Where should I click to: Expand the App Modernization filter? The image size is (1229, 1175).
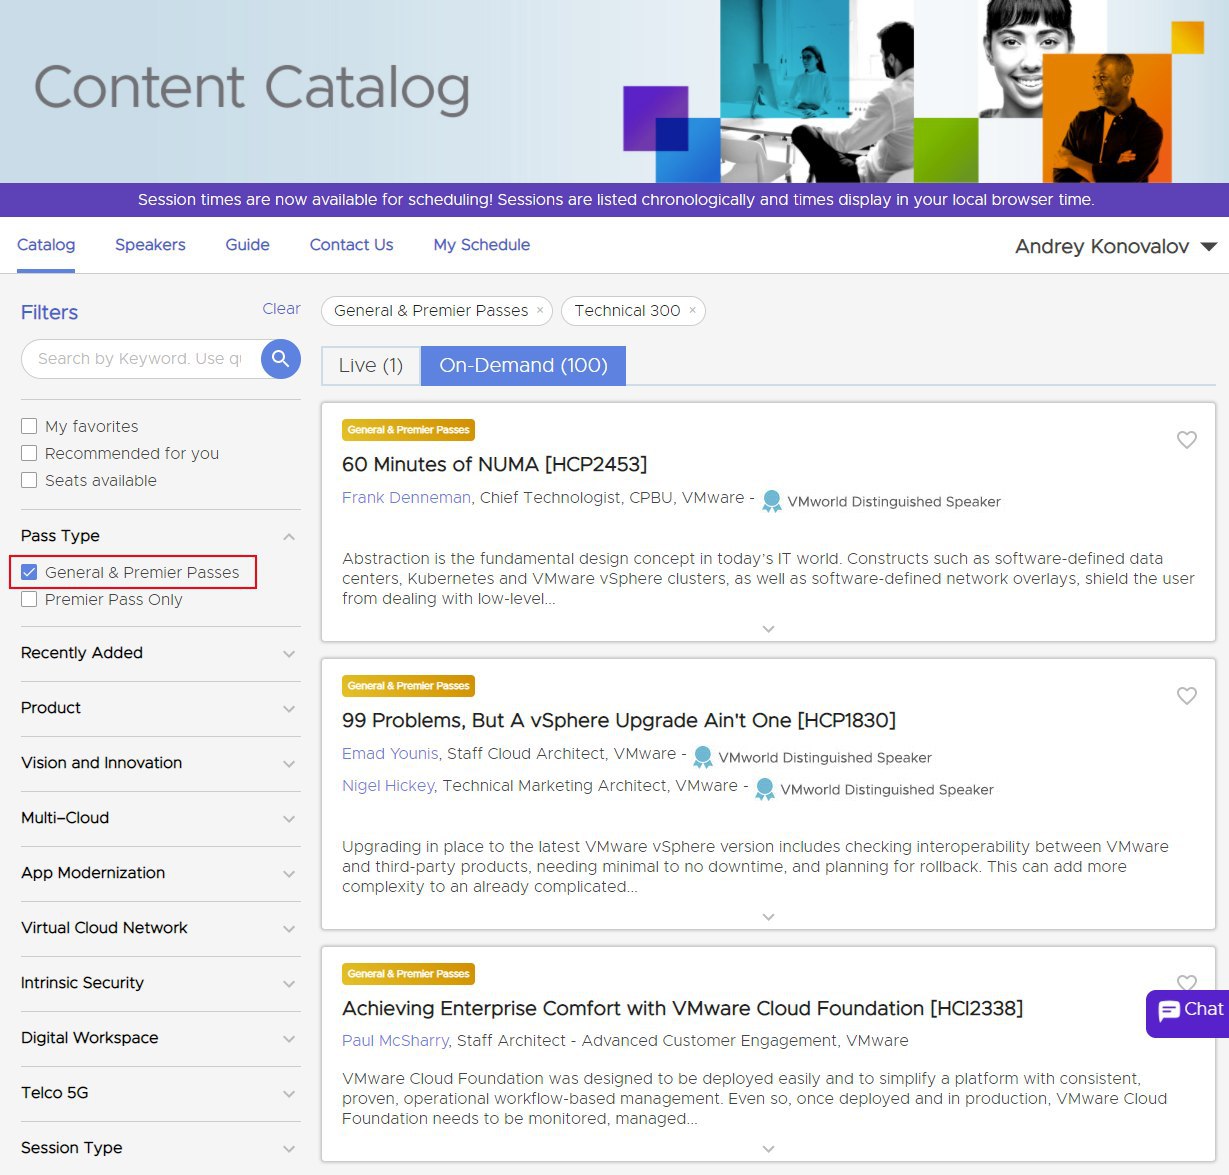click(x=289, y=874)
